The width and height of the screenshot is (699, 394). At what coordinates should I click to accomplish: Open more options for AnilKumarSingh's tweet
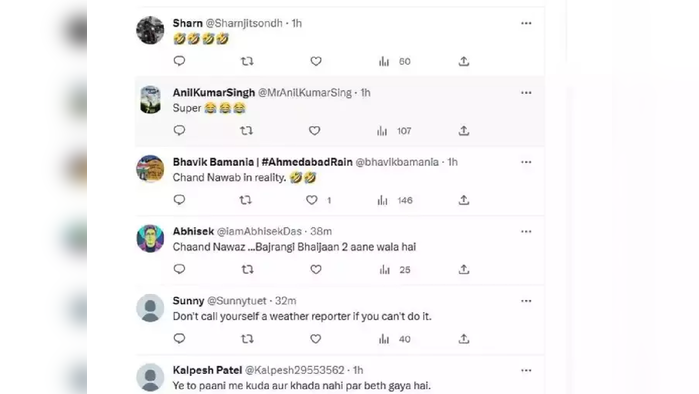point(526,93)
